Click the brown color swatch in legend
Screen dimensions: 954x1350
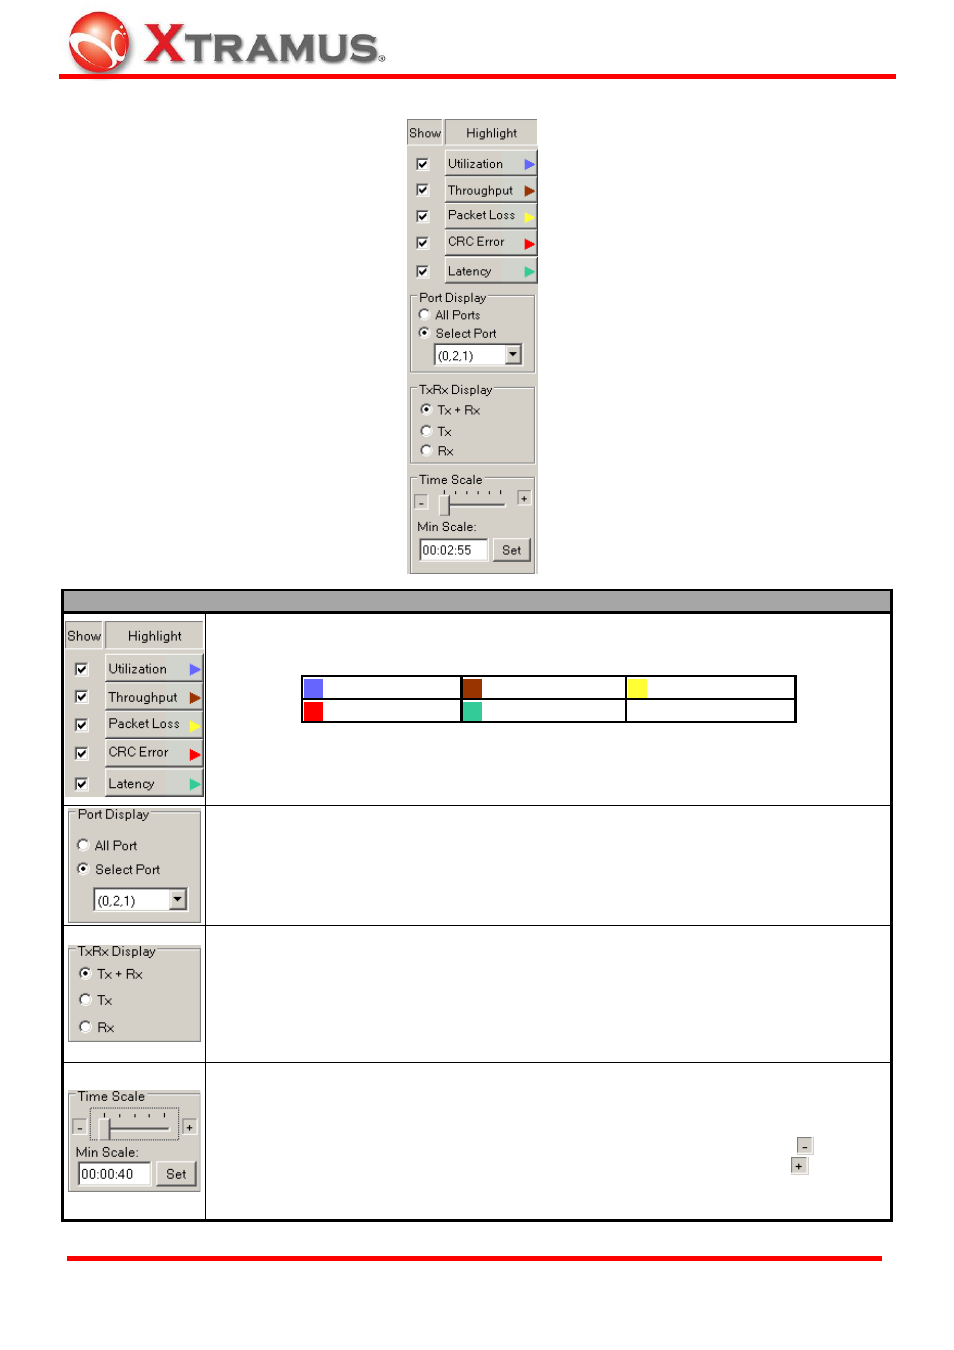pos(472,688)
